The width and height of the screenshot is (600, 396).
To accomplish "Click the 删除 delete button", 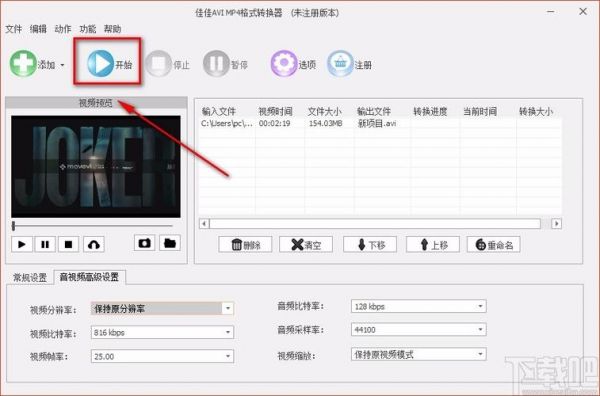I will click(x=245, y=244).
